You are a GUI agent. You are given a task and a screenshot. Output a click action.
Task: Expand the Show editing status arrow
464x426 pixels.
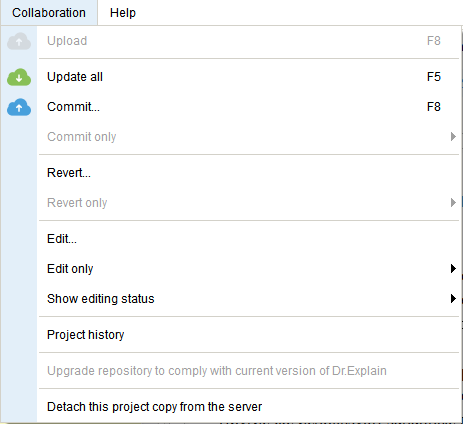453,299
